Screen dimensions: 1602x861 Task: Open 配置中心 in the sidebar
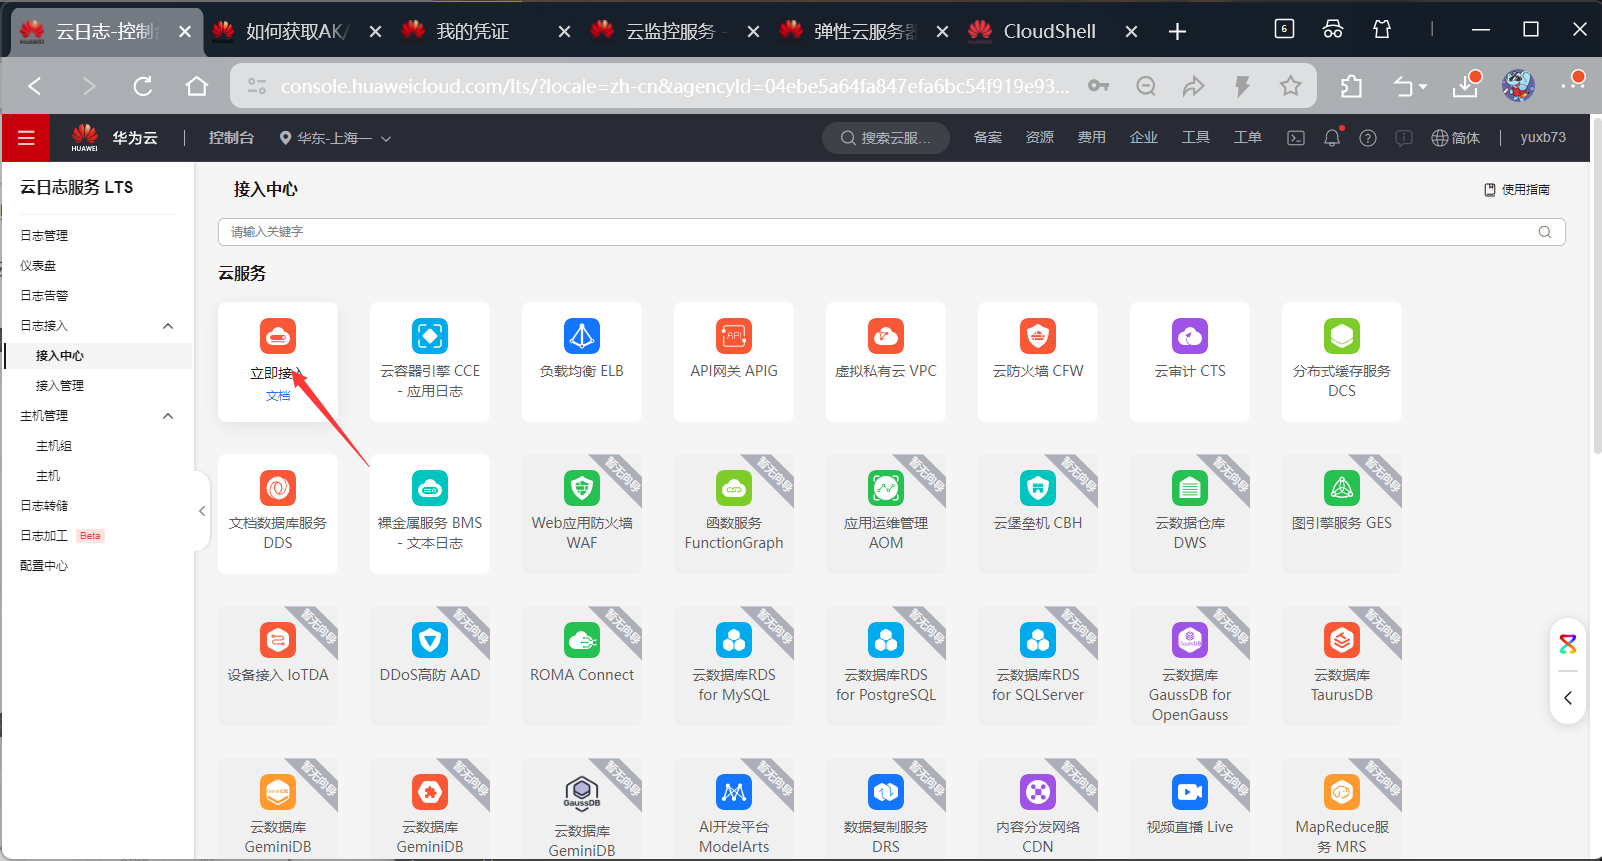pos(44,566)
